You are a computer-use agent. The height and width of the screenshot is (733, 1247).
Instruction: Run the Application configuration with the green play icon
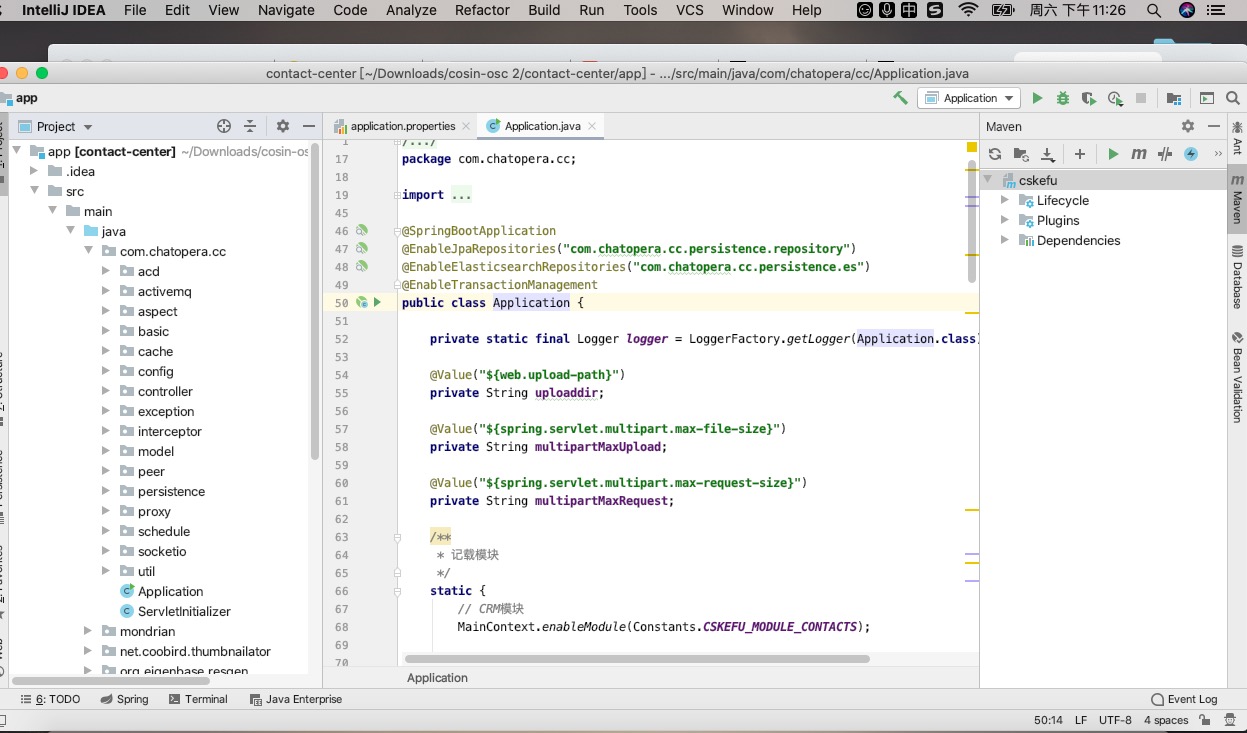point(1038,97)
